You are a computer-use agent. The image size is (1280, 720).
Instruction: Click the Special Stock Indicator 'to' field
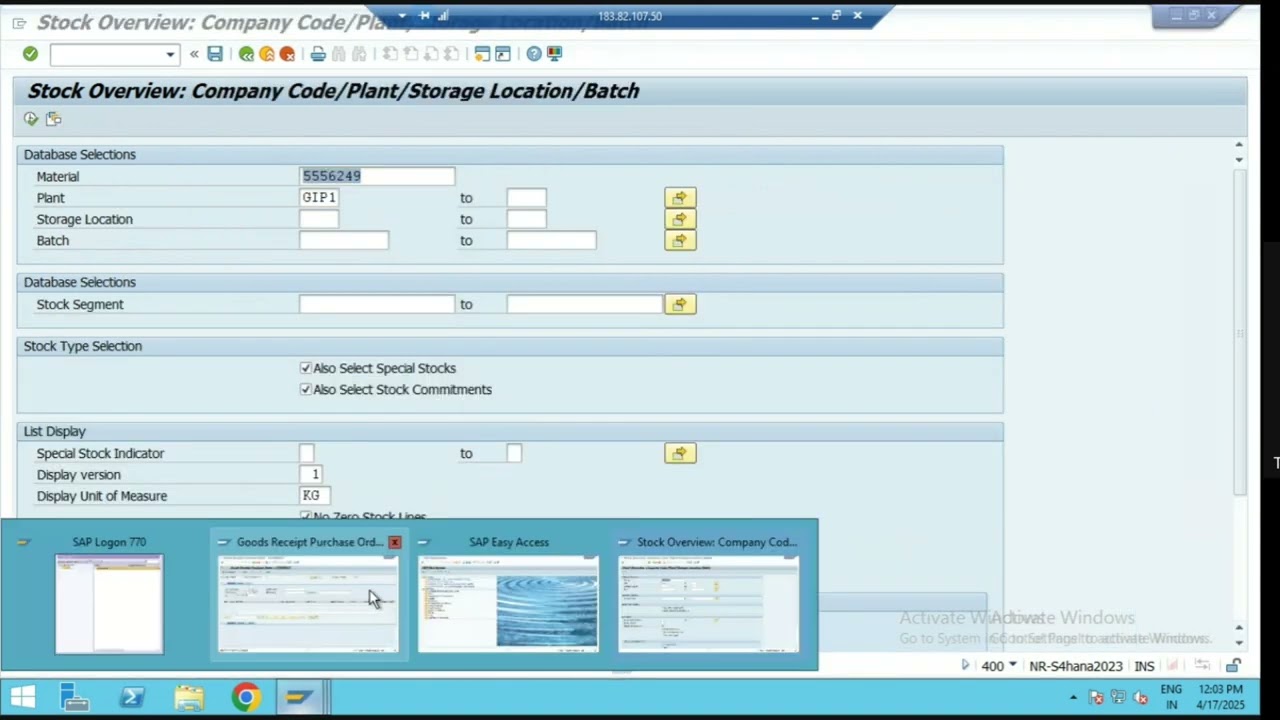coord(514,453)
